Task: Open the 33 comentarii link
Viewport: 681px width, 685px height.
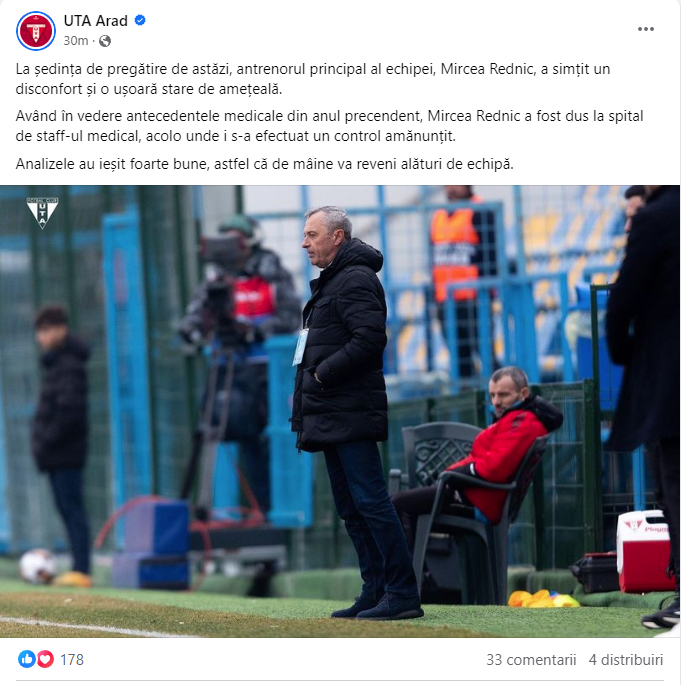Action: (531, 659)
